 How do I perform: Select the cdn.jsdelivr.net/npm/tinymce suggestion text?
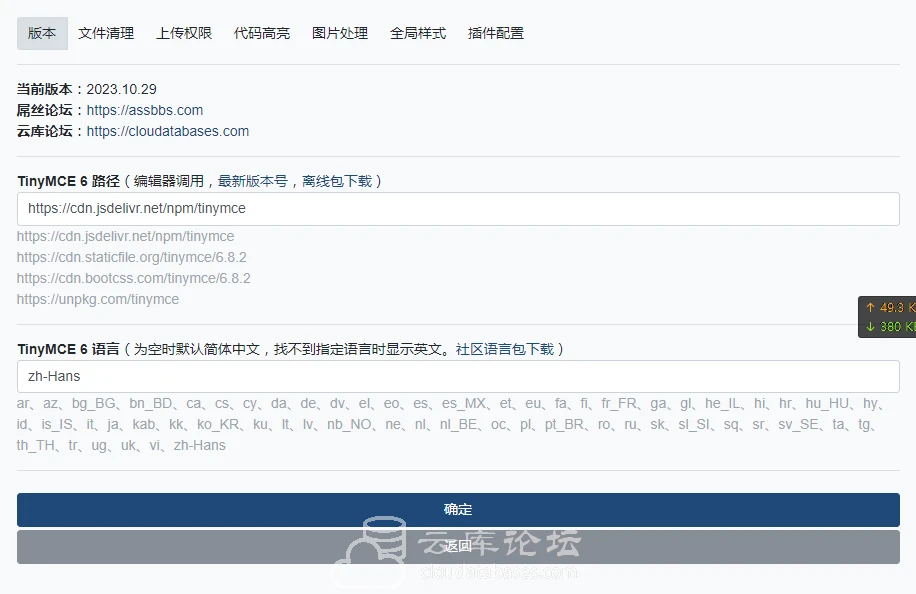coord(126,237)
